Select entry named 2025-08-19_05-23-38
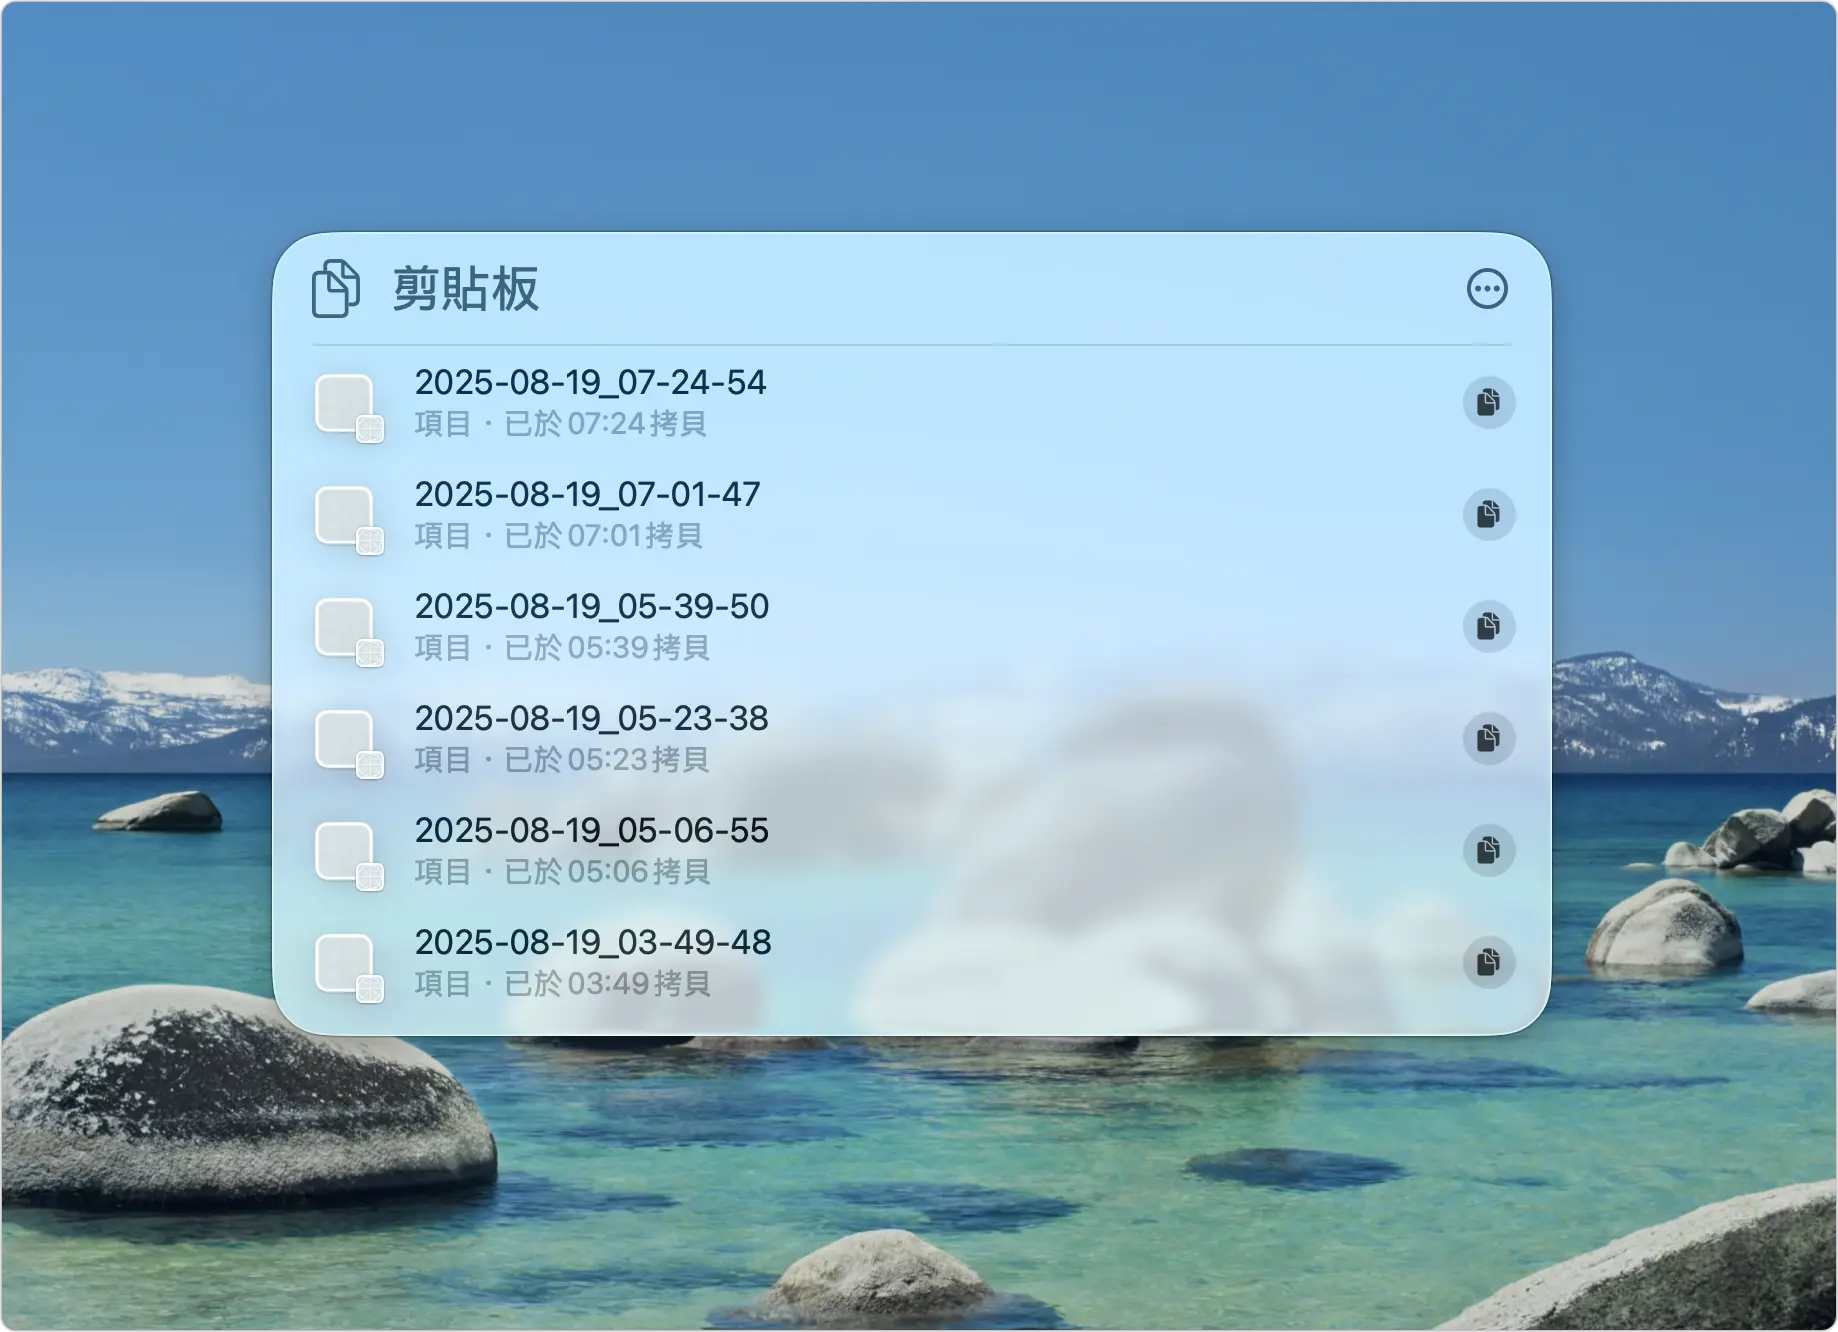This screenshot has height=1332, width=1838. coord(592,718)
